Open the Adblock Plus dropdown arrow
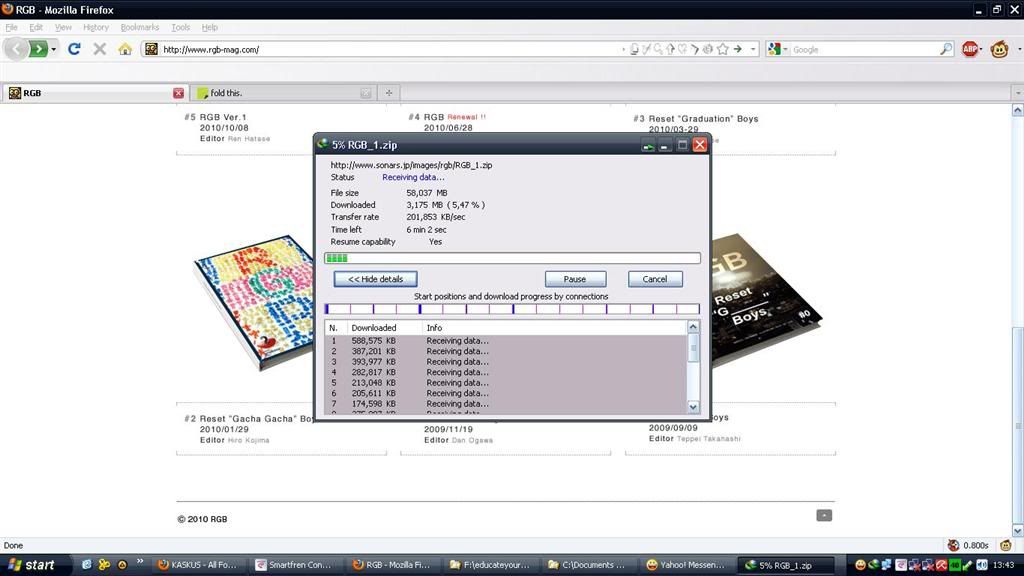Viewport: 1024px width, 576px height. coord(981,49)
